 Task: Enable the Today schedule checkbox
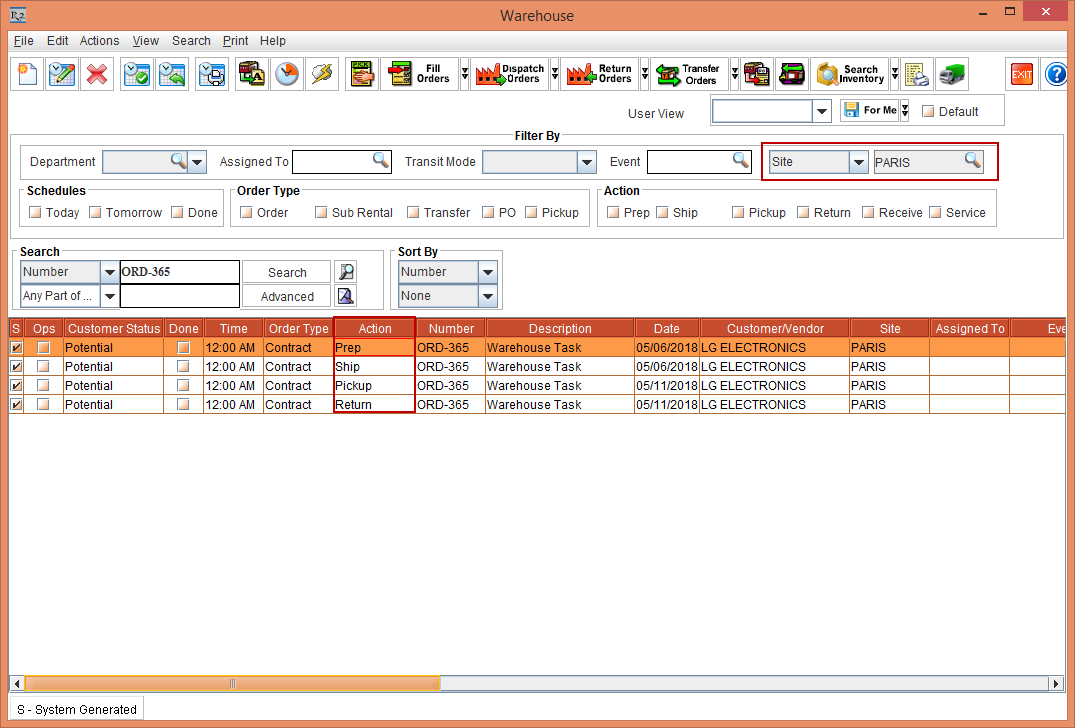[x=36, y=213]
